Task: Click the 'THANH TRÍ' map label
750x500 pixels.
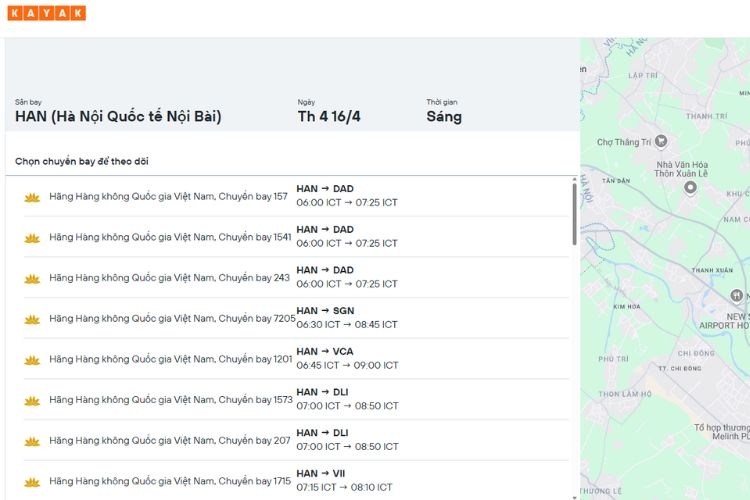Action: coord(706,116)
